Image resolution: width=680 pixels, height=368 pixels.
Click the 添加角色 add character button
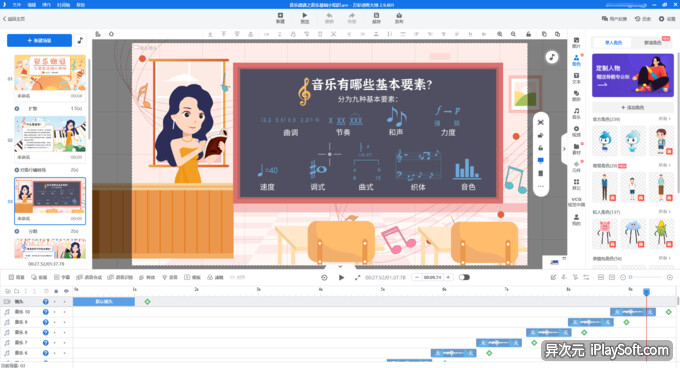633,107
